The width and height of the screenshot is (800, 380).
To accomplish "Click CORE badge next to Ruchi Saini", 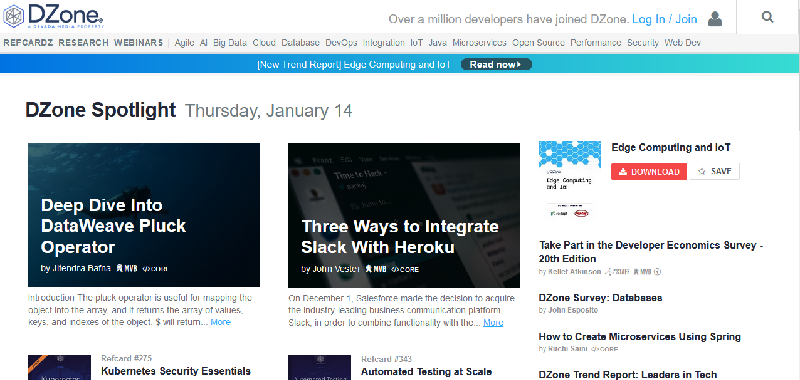I will (x=605, y=349).
